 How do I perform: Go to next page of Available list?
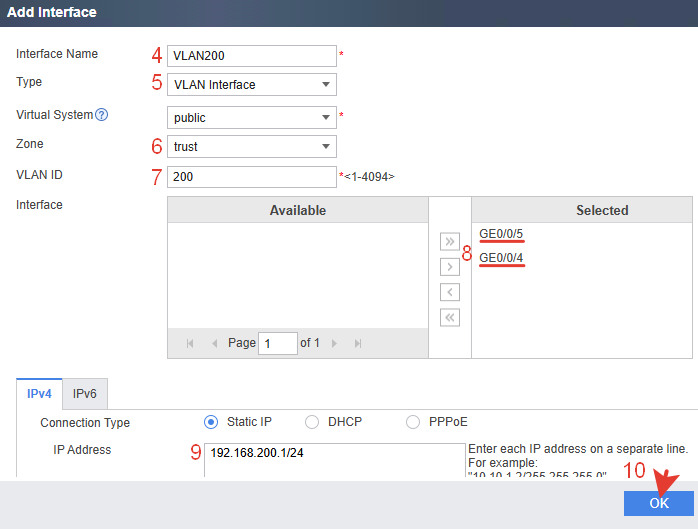pos(334,343)
